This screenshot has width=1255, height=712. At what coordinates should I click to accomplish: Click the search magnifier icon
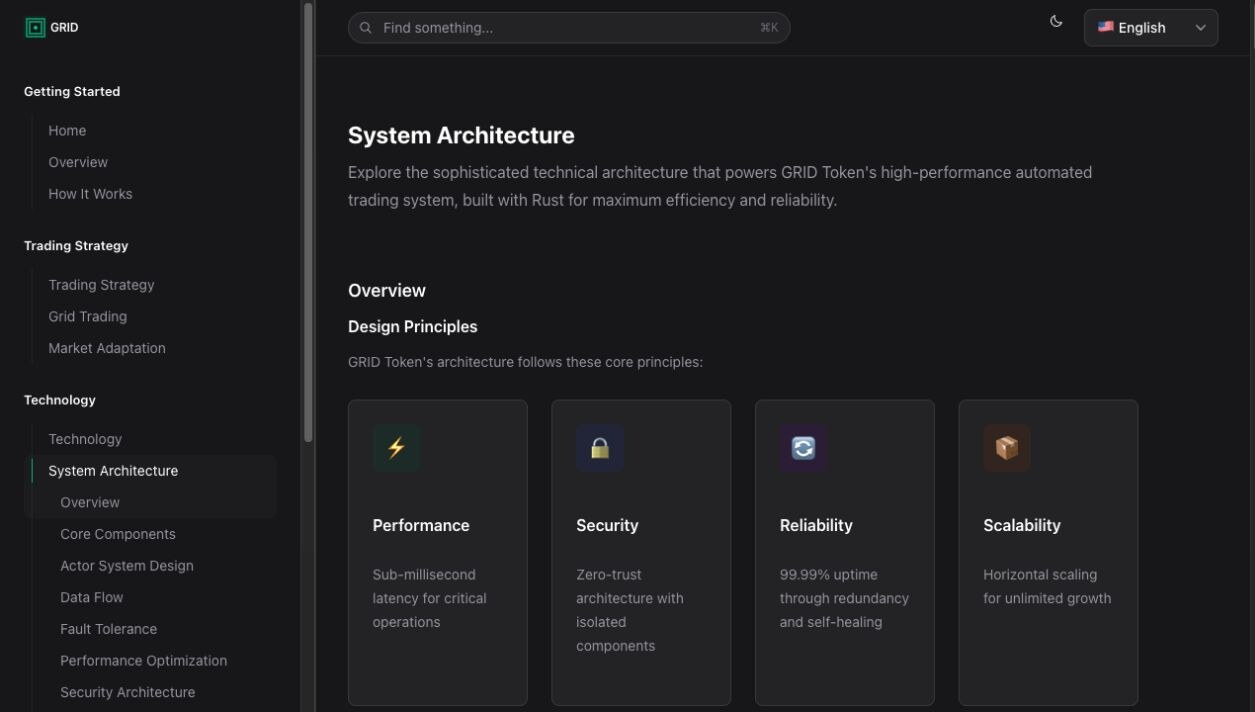click(366, 28)
